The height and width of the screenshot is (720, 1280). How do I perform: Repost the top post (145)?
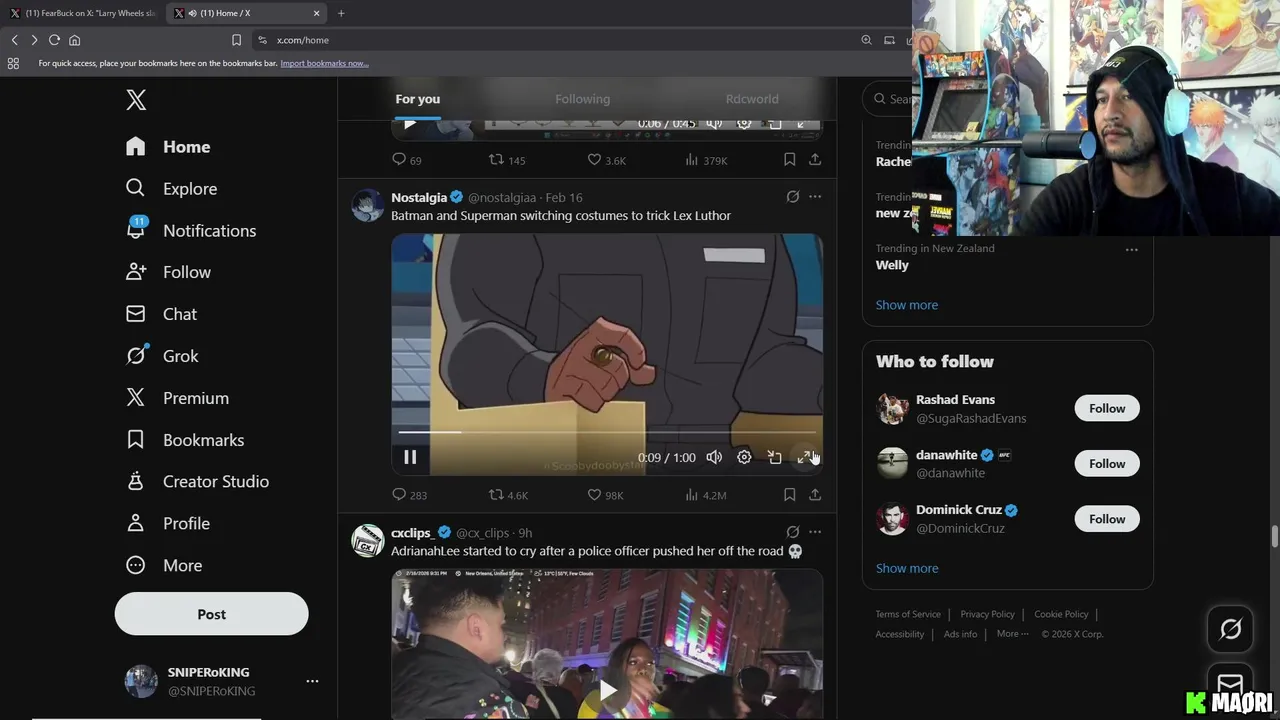click(506, 160)
